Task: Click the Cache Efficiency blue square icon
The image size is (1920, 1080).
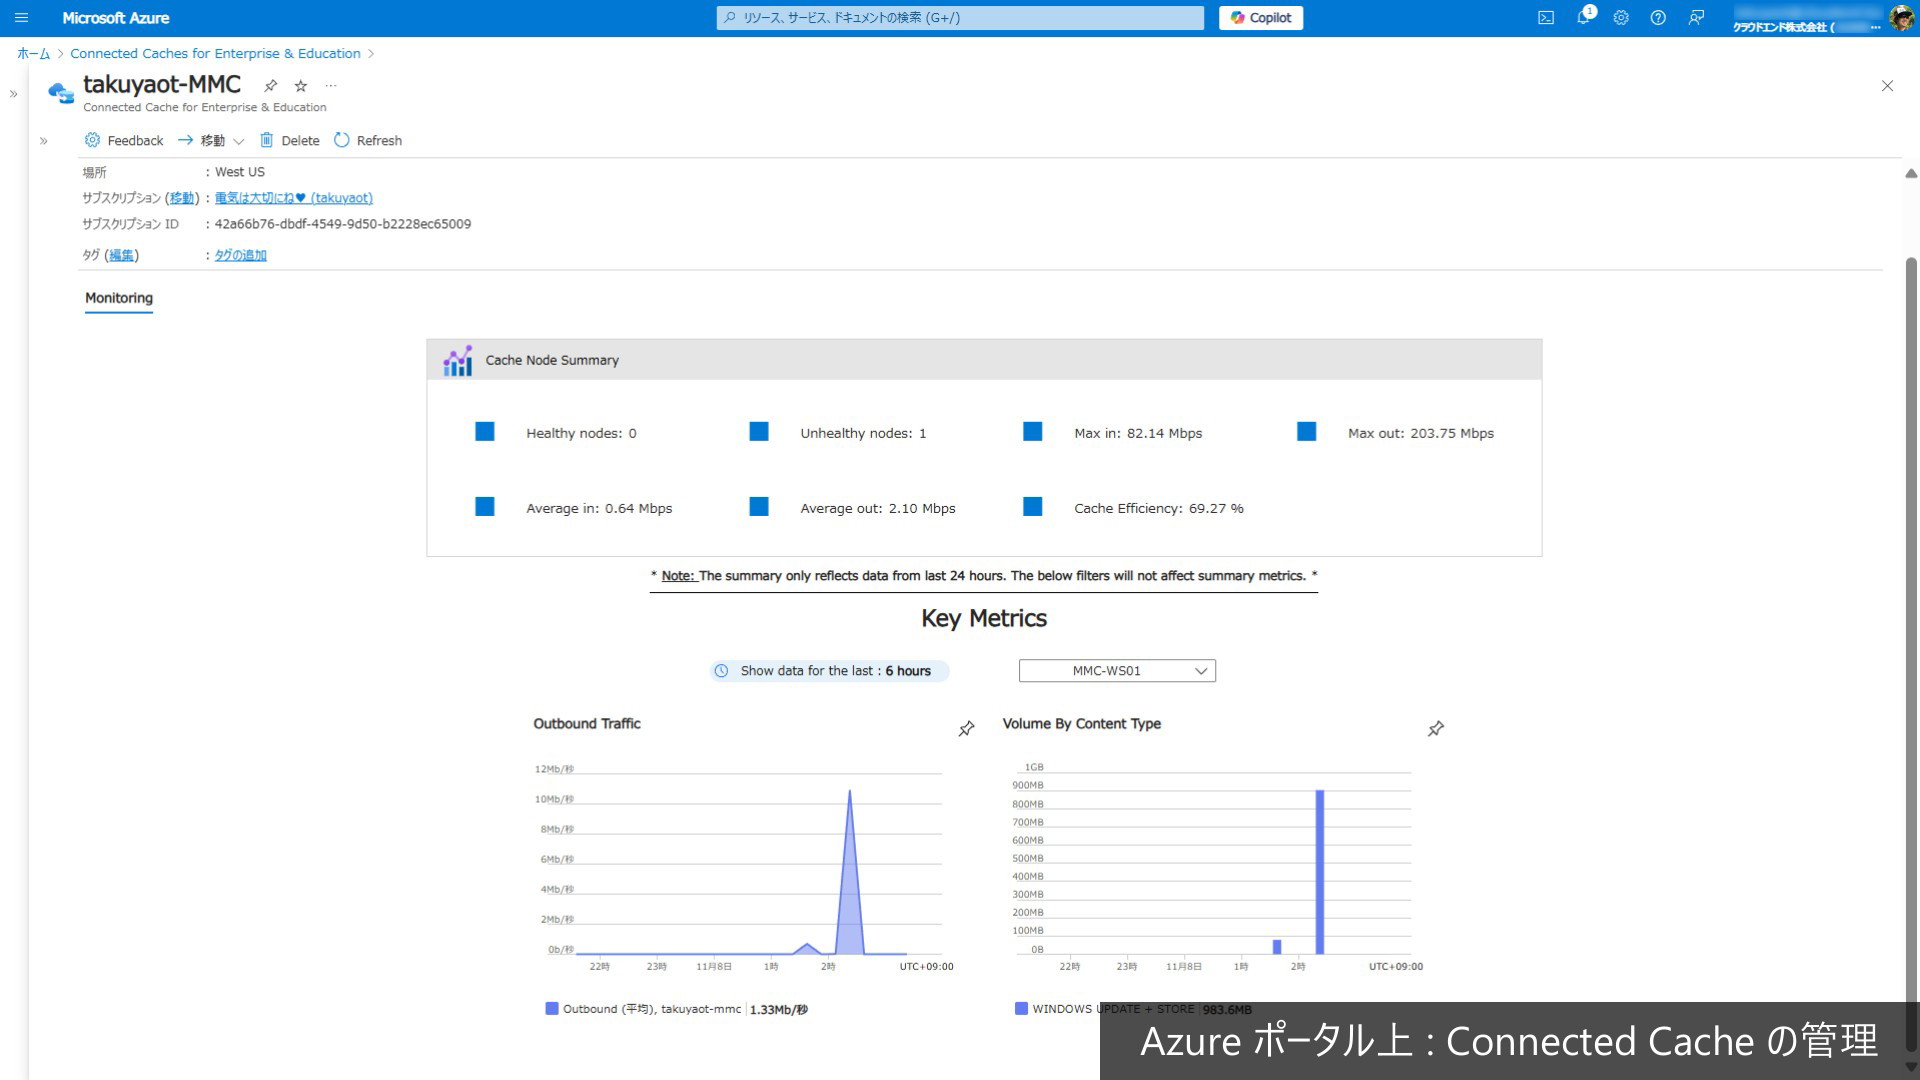Action: 1033,507
